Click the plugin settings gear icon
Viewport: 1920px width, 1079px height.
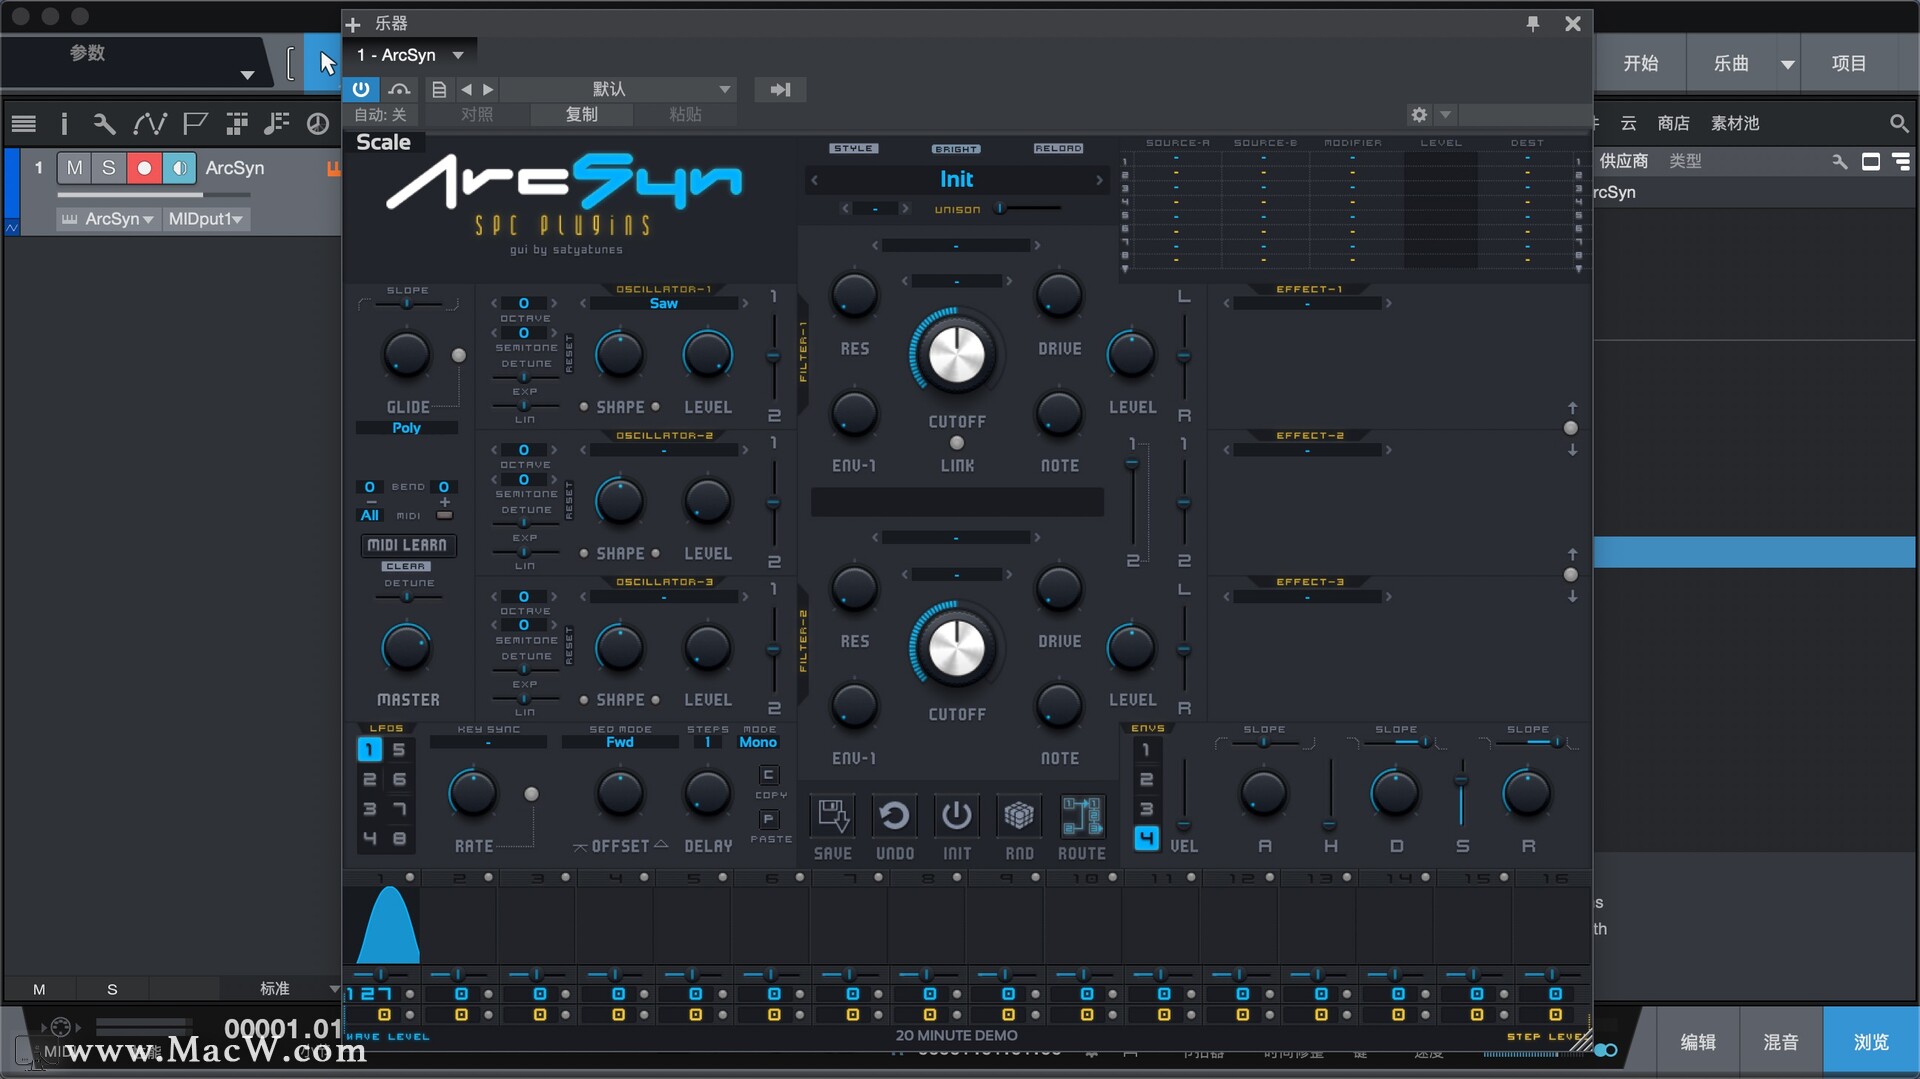(x=1419, y=115)
